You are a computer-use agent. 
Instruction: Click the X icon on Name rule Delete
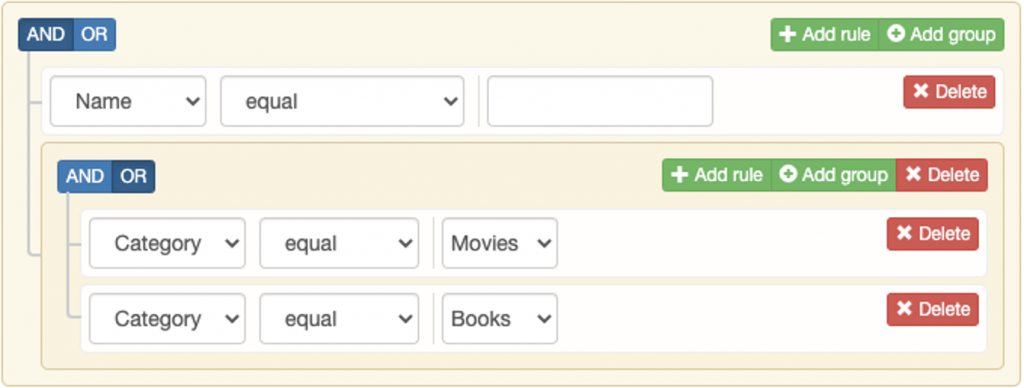[x=921, y=91]
